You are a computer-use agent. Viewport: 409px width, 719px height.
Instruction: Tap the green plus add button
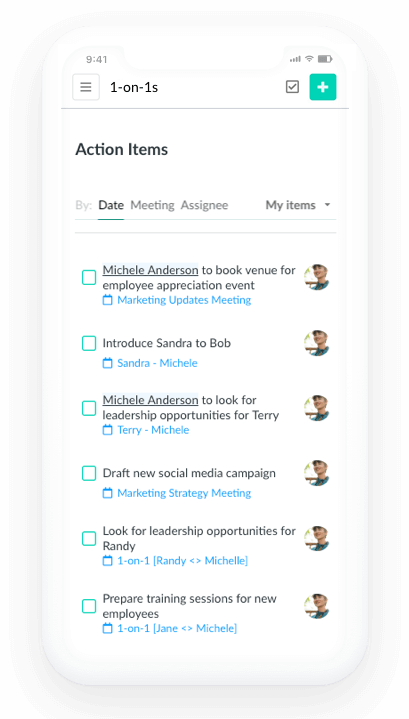point(323,87)
